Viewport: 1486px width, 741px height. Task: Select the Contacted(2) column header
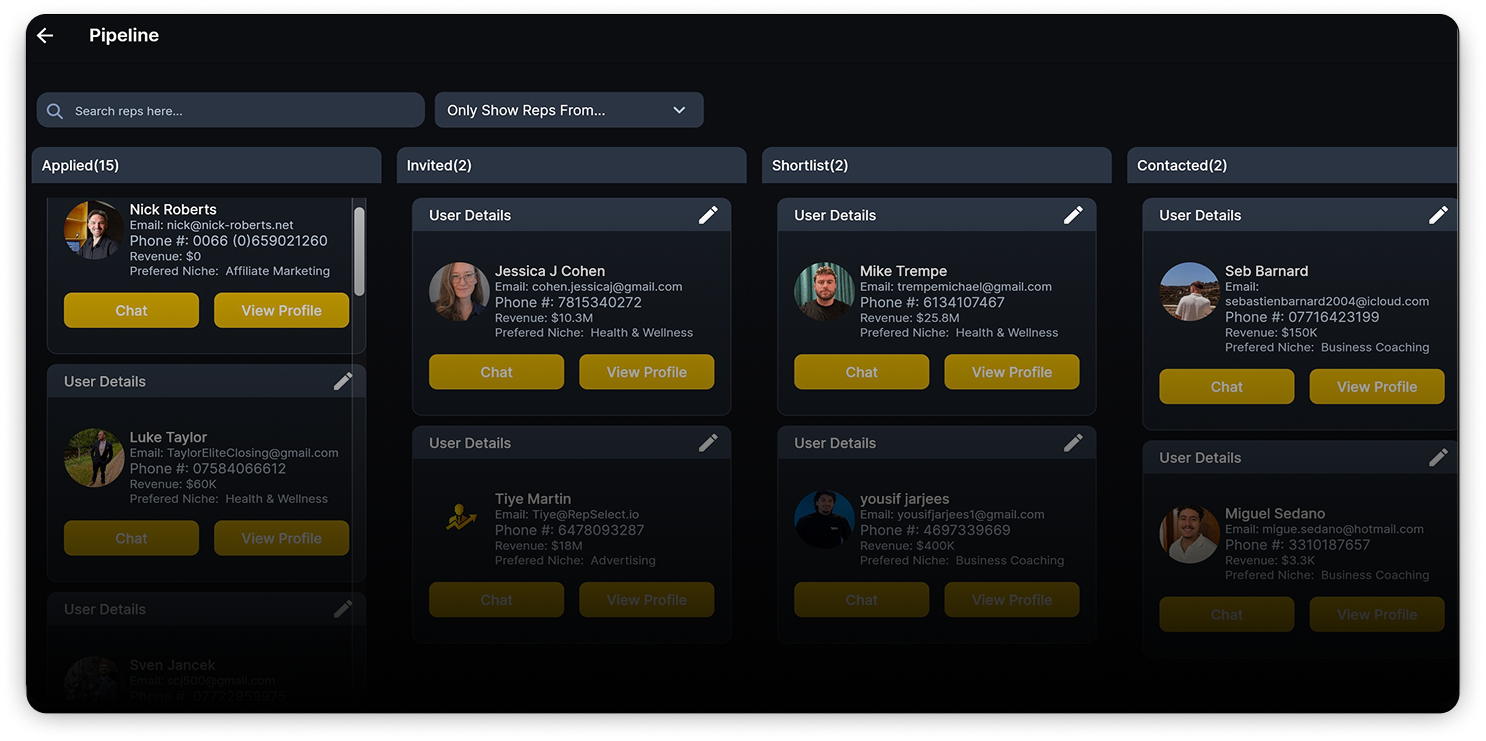click(x=1292, y=165)
